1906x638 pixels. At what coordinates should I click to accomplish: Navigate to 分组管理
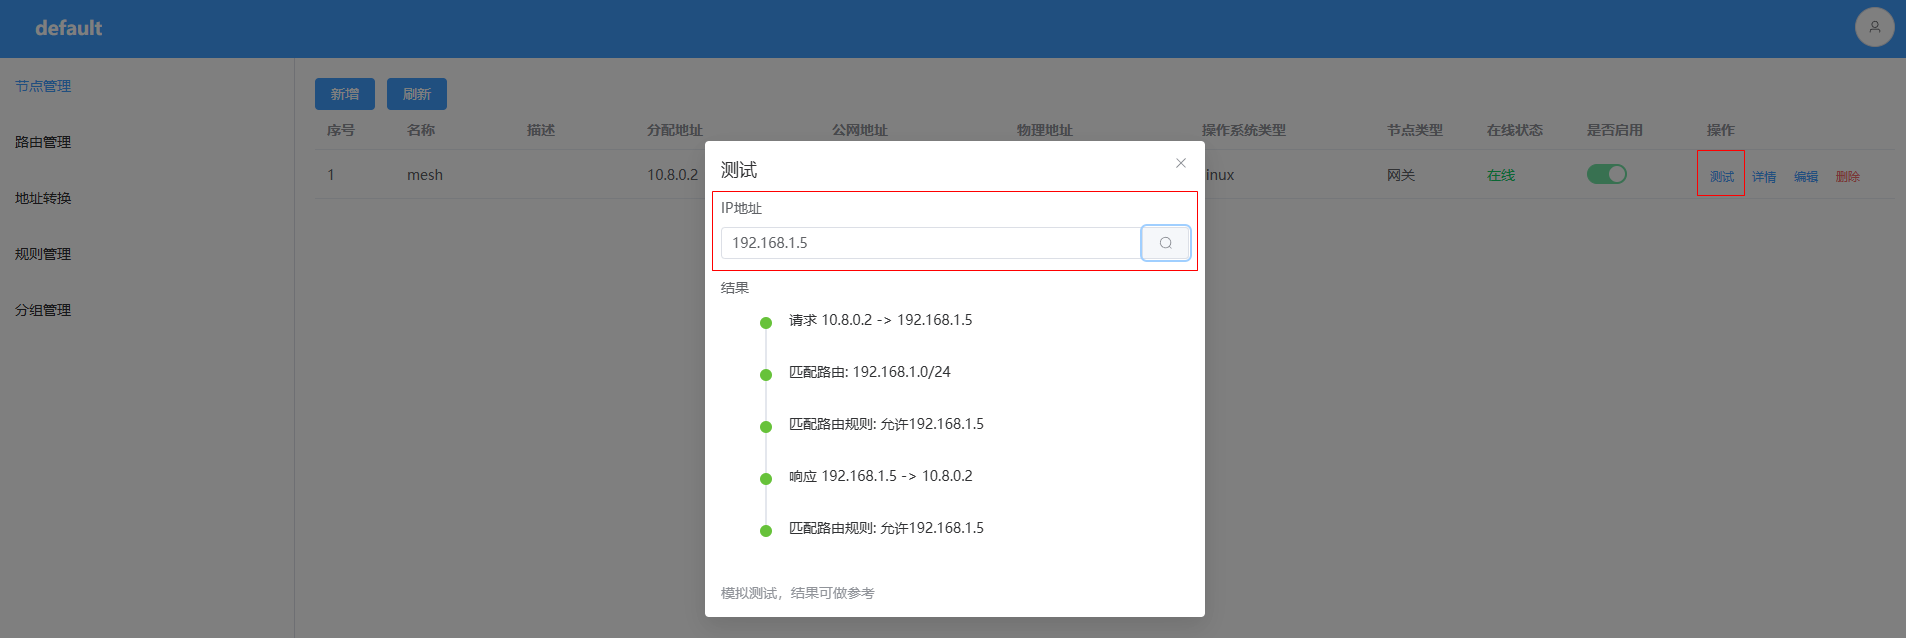pos(43,310)
